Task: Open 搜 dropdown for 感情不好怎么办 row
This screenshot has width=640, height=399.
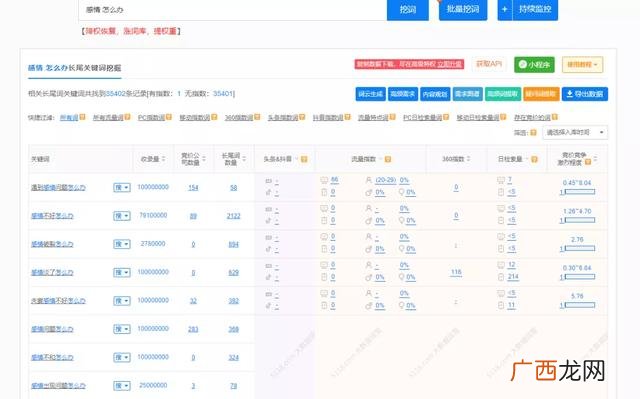Action: 122,215
